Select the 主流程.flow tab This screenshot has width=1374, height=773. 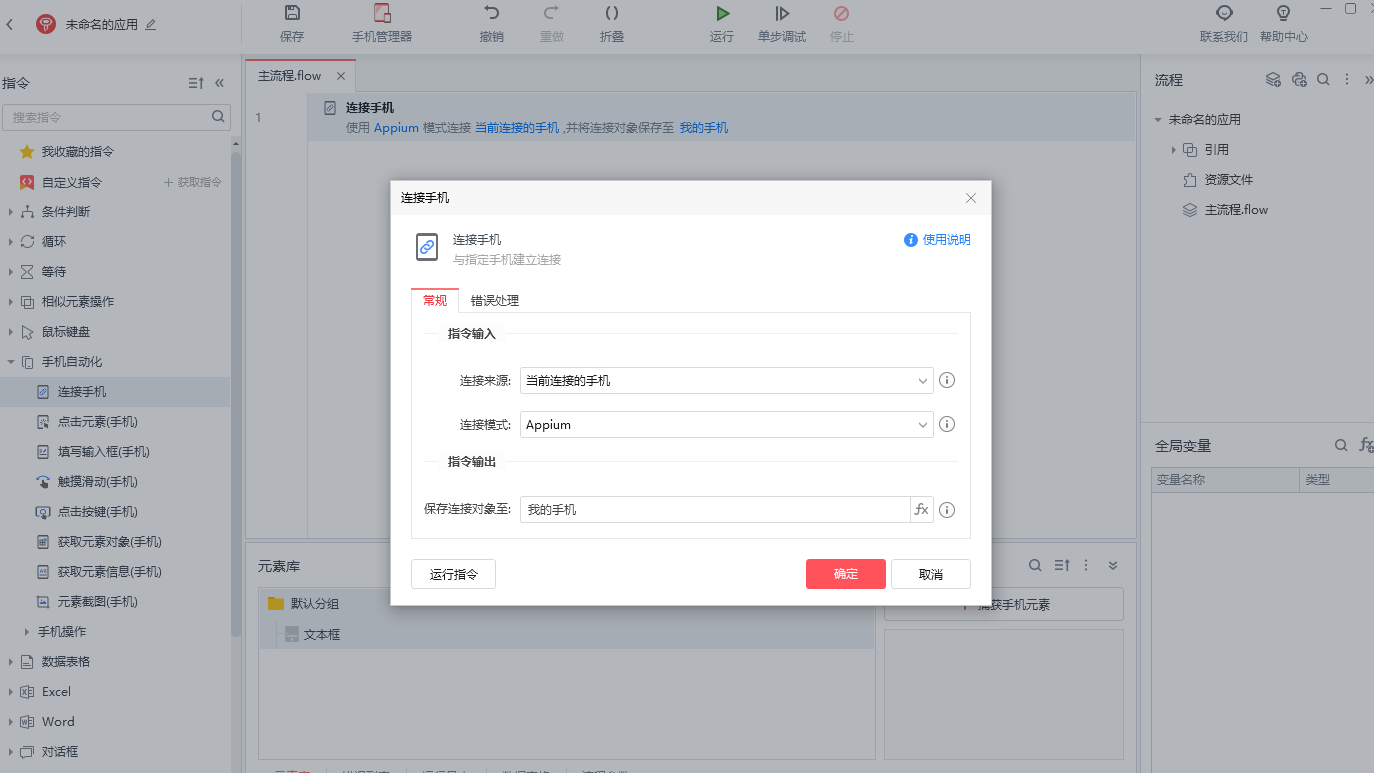point(290,76)
